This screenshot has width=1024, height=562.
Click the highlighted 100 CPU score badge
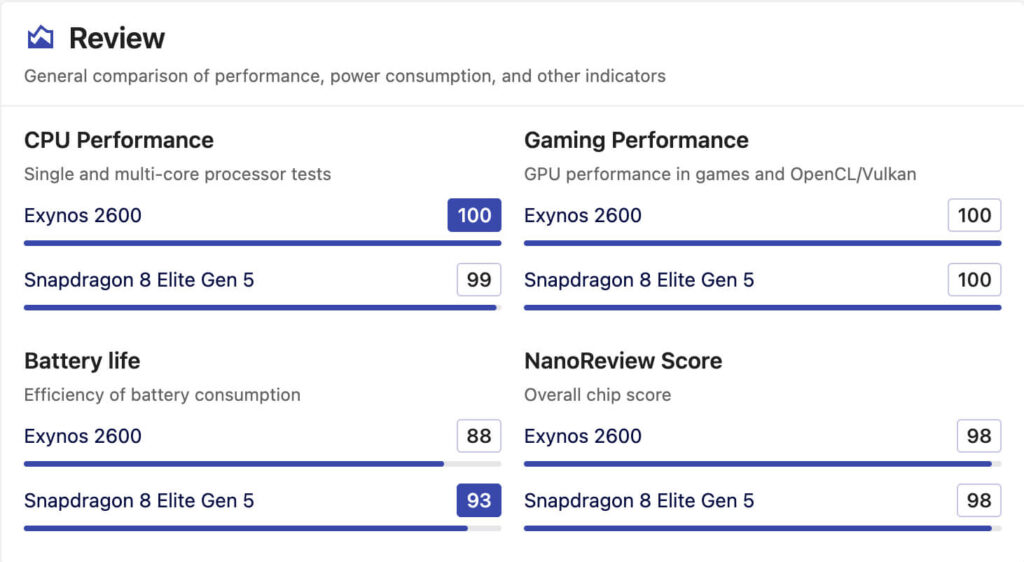(x=474, y=215)
